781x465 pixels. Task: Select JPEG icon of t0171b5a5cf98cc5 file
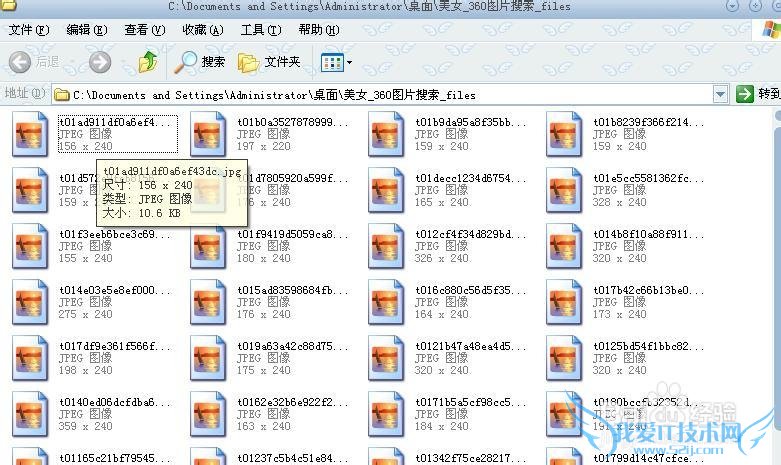coord(386,414)
